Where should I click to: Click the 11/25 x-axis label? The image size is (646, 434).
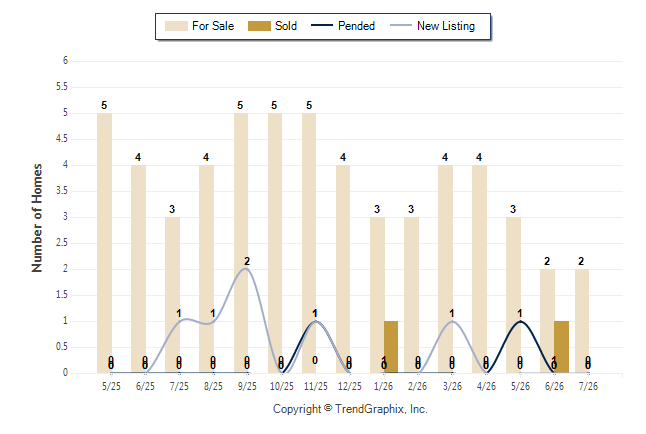tap(316, 386)
